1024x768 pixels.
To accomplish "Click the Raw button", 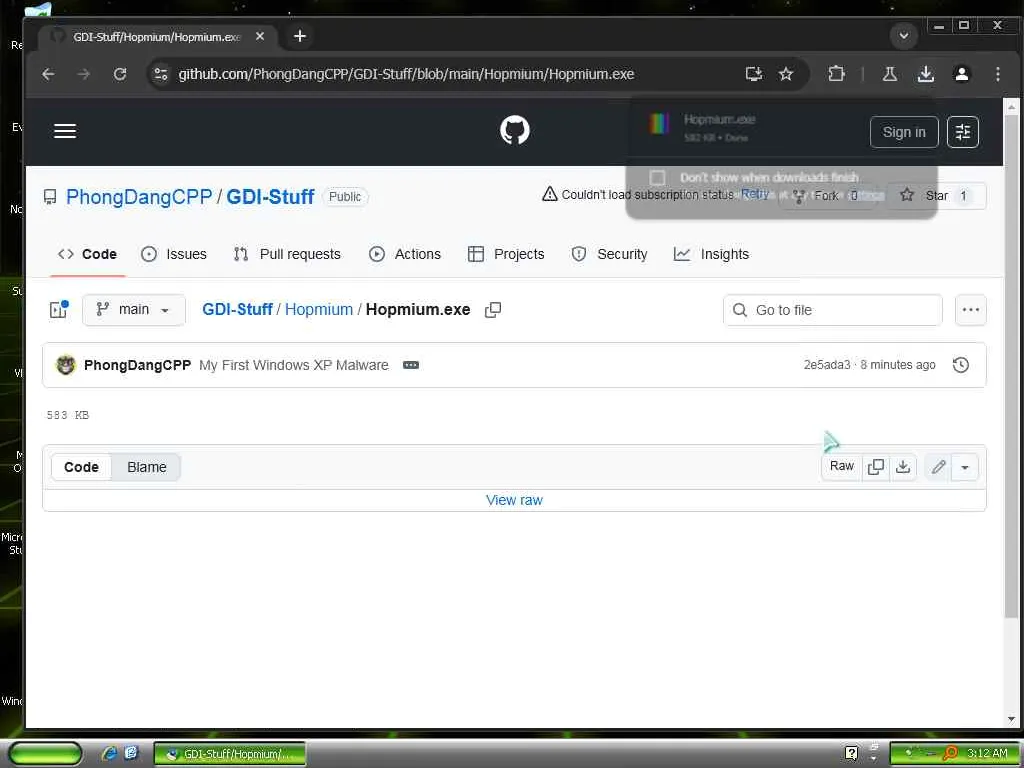I will pos(842,466).
